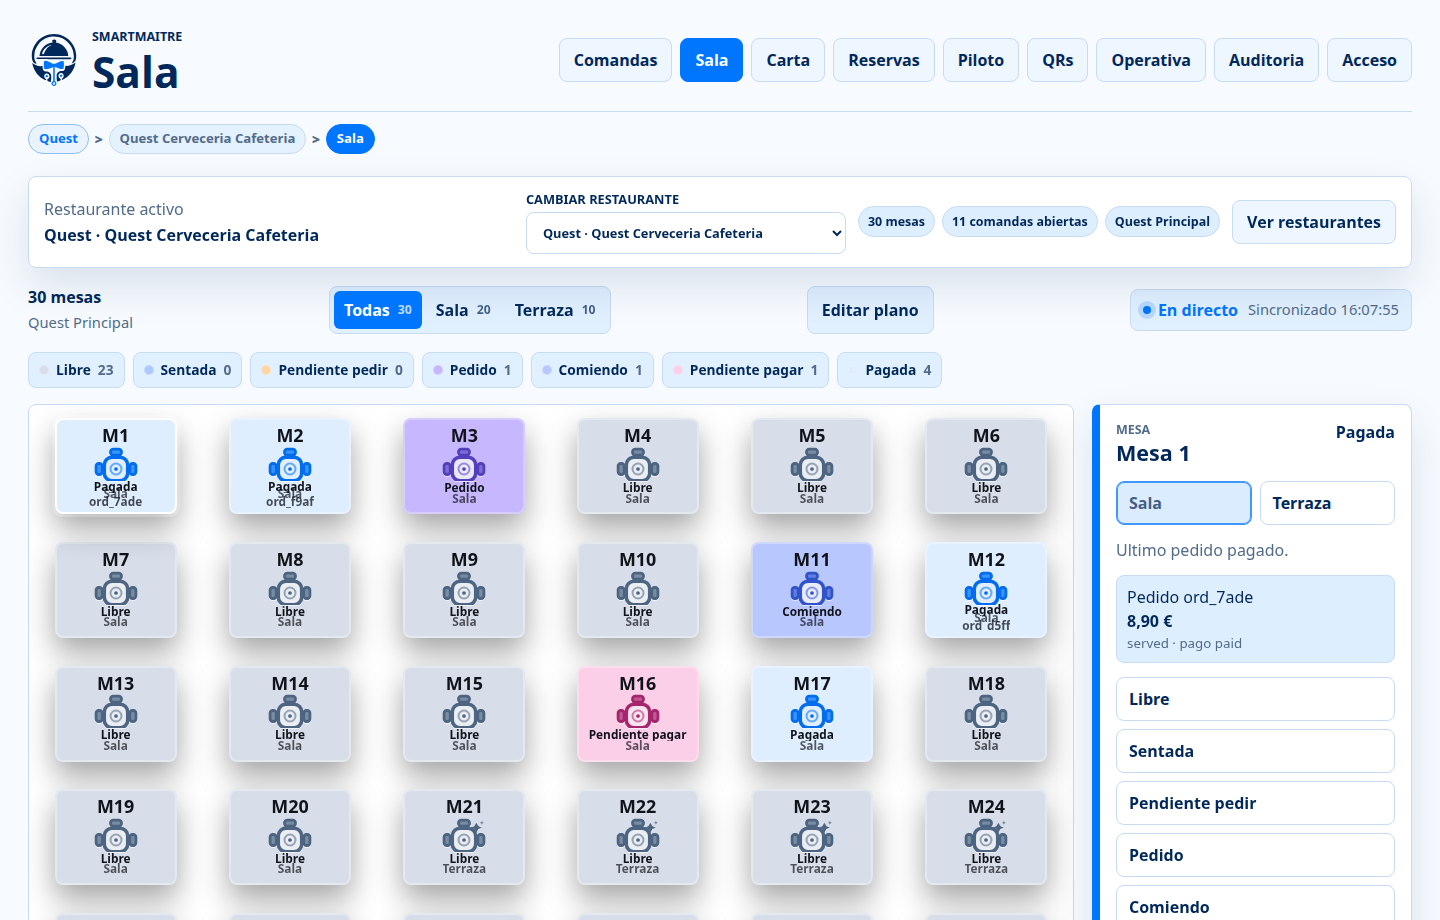Switch to the Terraza 10 tab
The height and width of the screenshot is (920, 1440).
click(x=555, y=310)
